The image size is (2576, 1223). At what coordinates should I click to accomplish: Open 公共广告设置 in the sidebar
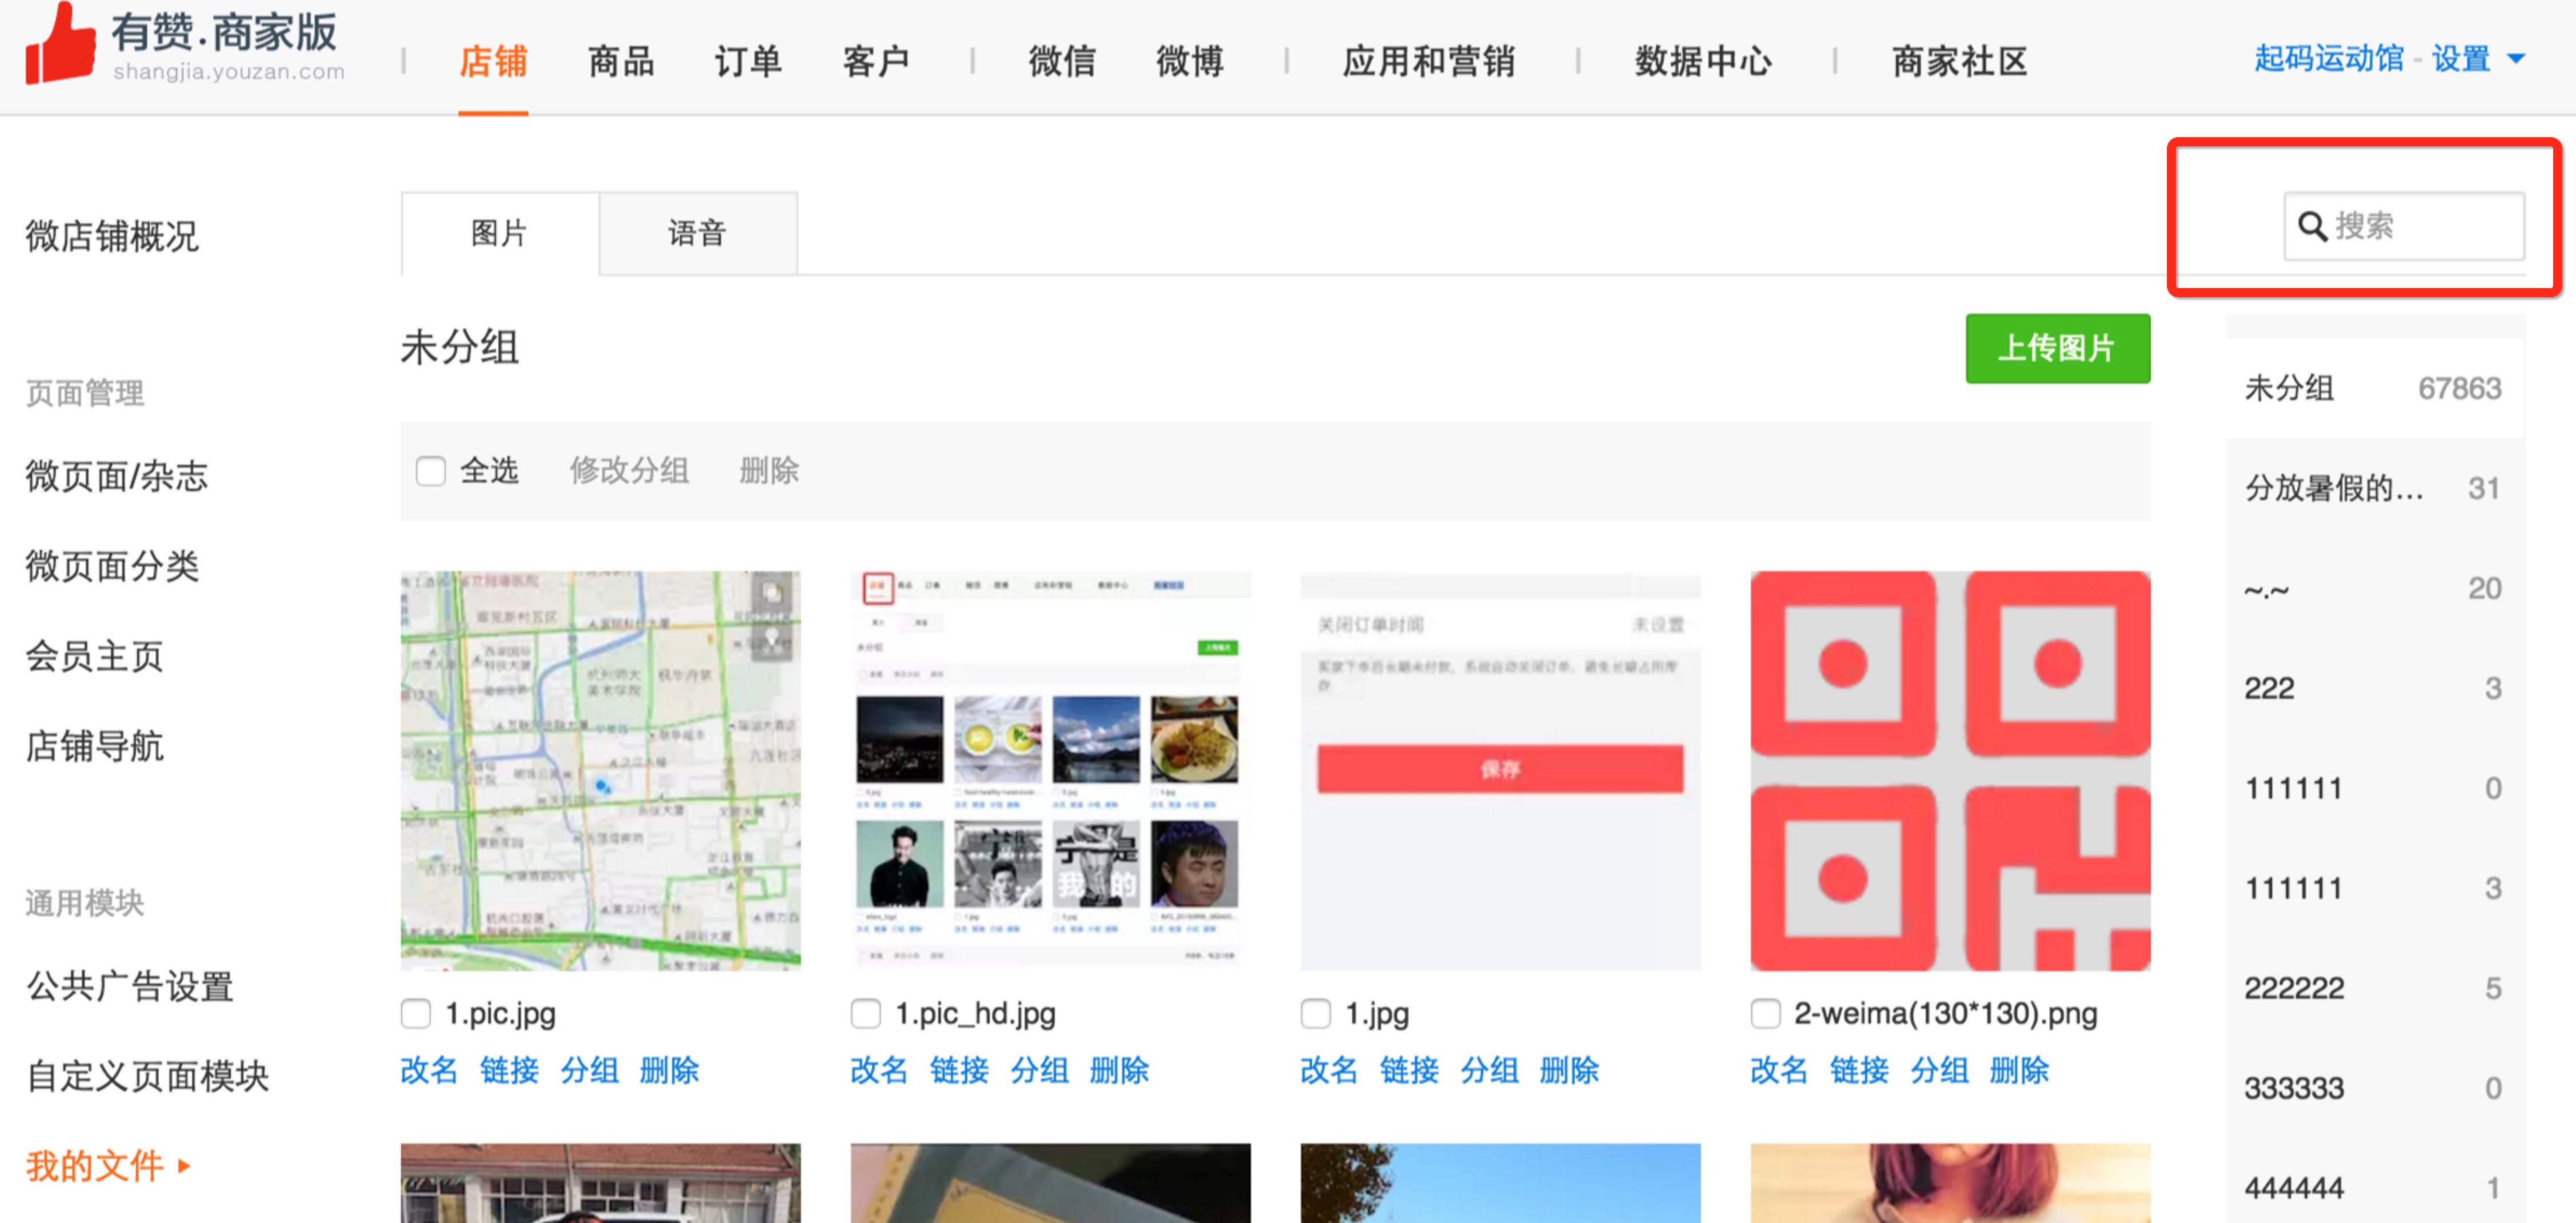[x=130, y=986]
